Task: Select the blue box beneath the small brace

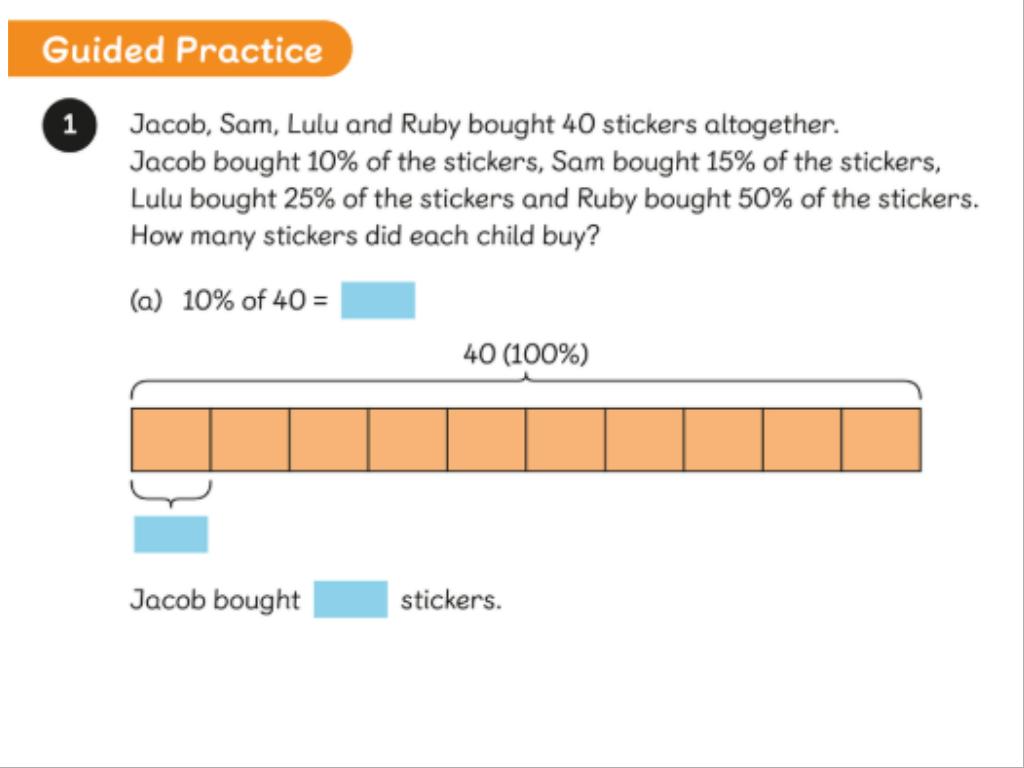Action: pyautogui.click(x=171, y=534)
